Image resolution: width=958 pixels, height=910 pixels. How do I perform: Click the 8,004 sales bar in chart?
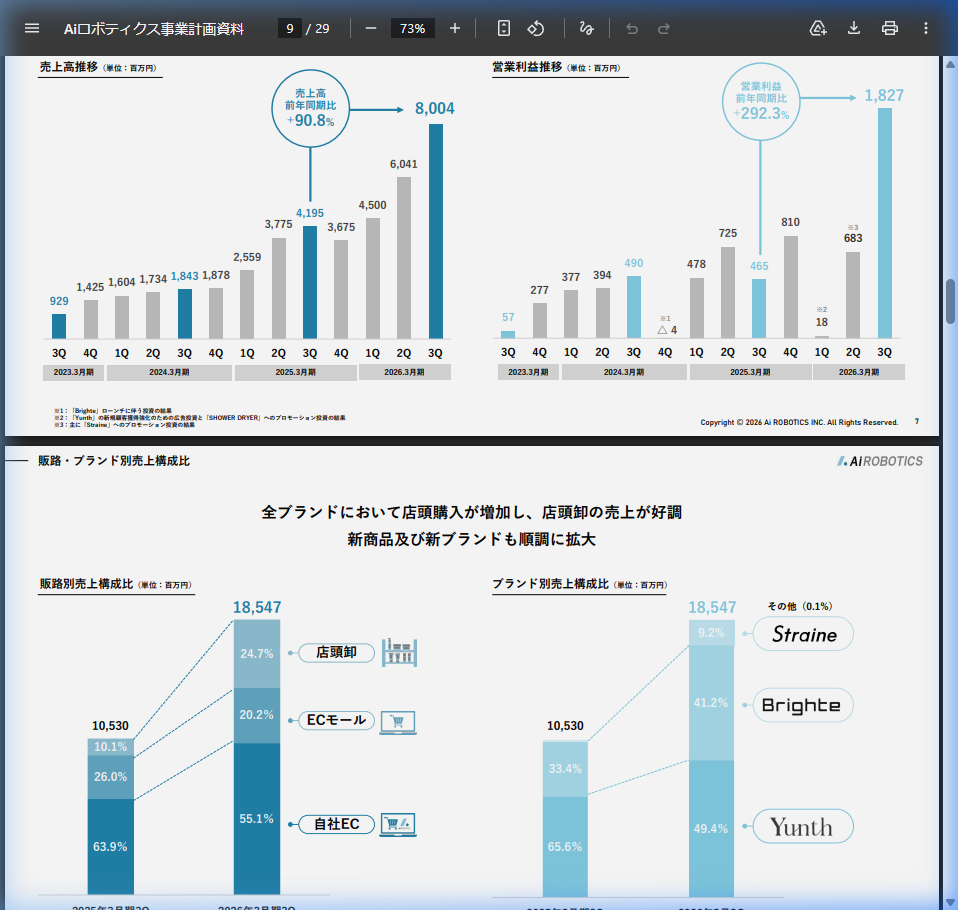(x=435, y=230)
